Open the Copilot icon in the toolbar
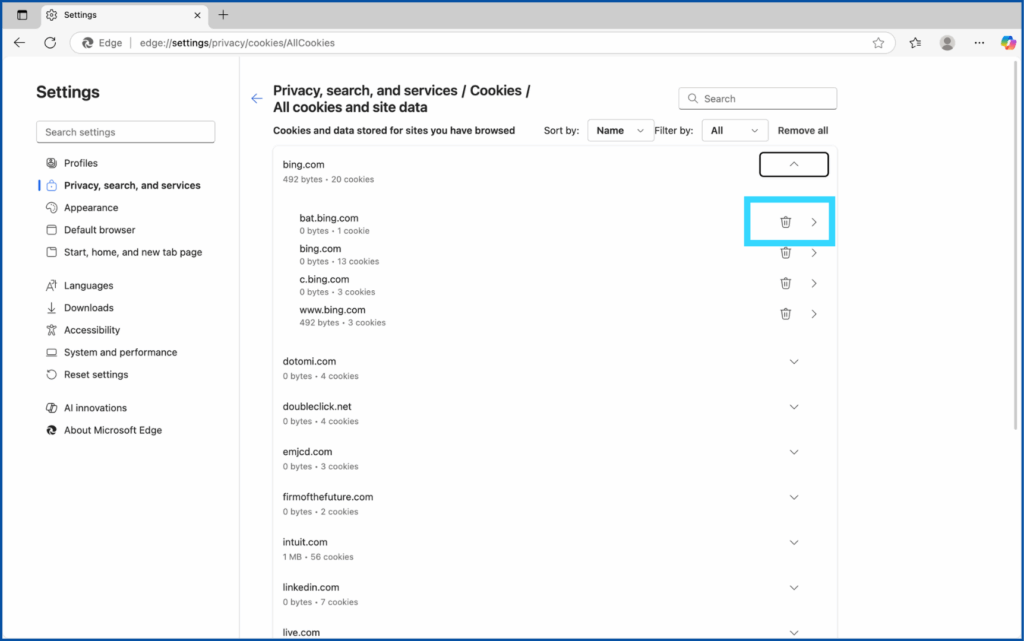 point(1008,43)
